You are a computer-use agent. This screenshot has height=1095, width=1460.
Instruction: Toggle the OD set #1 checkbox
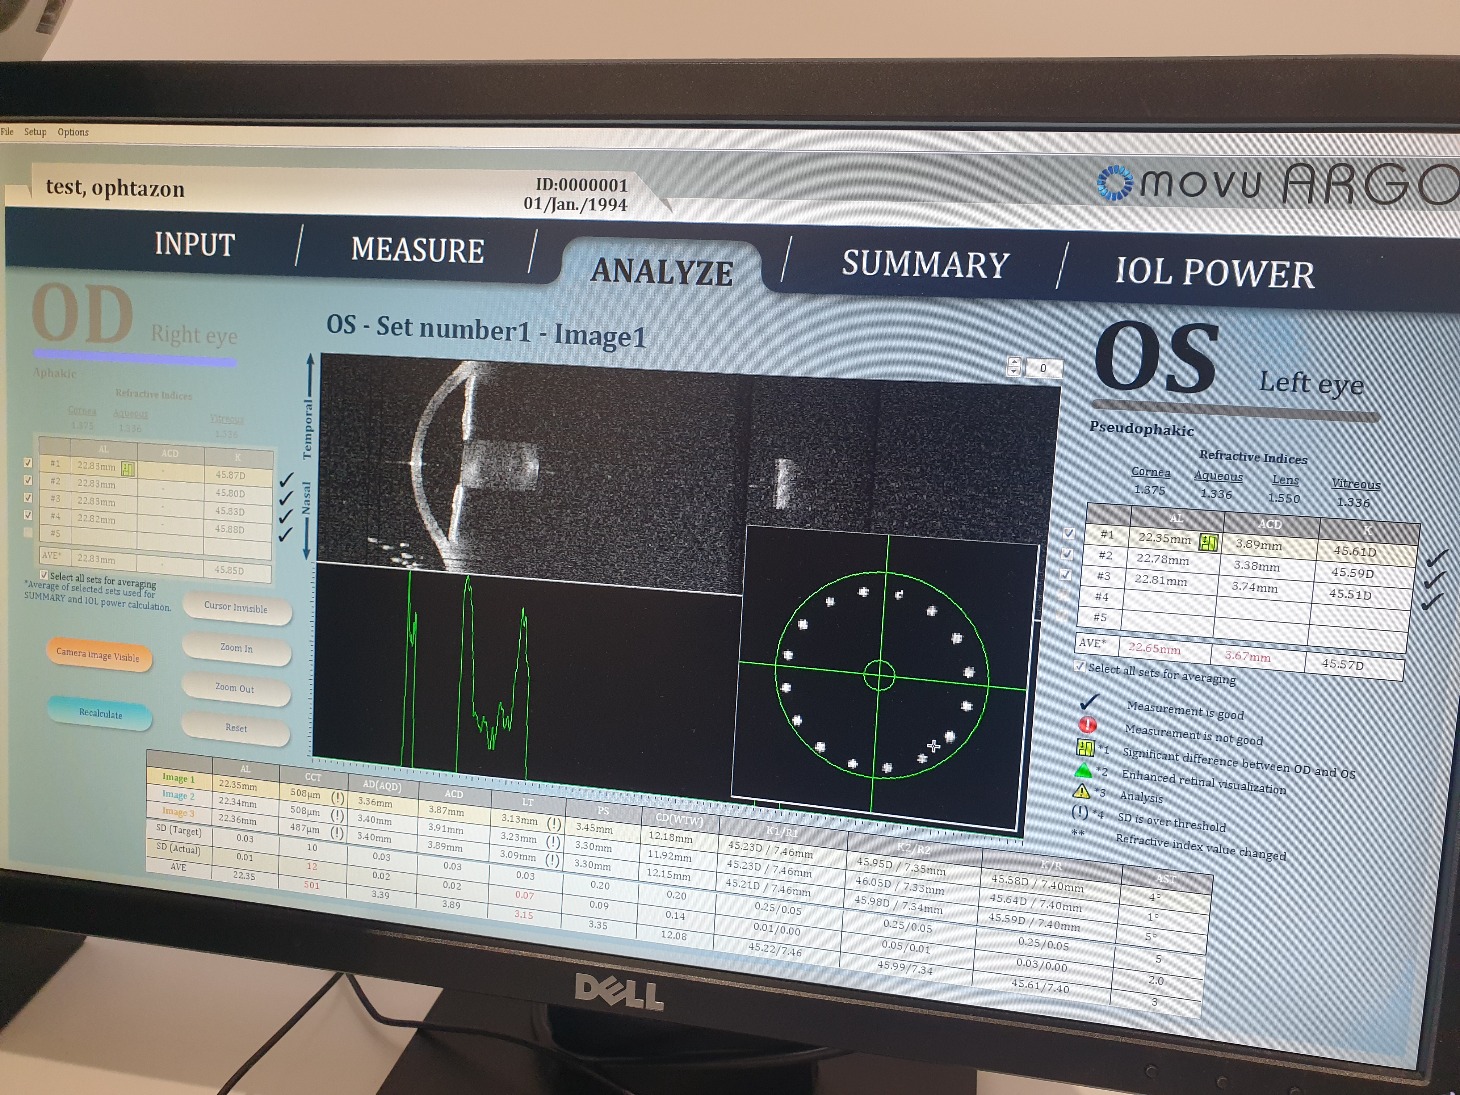[28, 463]
